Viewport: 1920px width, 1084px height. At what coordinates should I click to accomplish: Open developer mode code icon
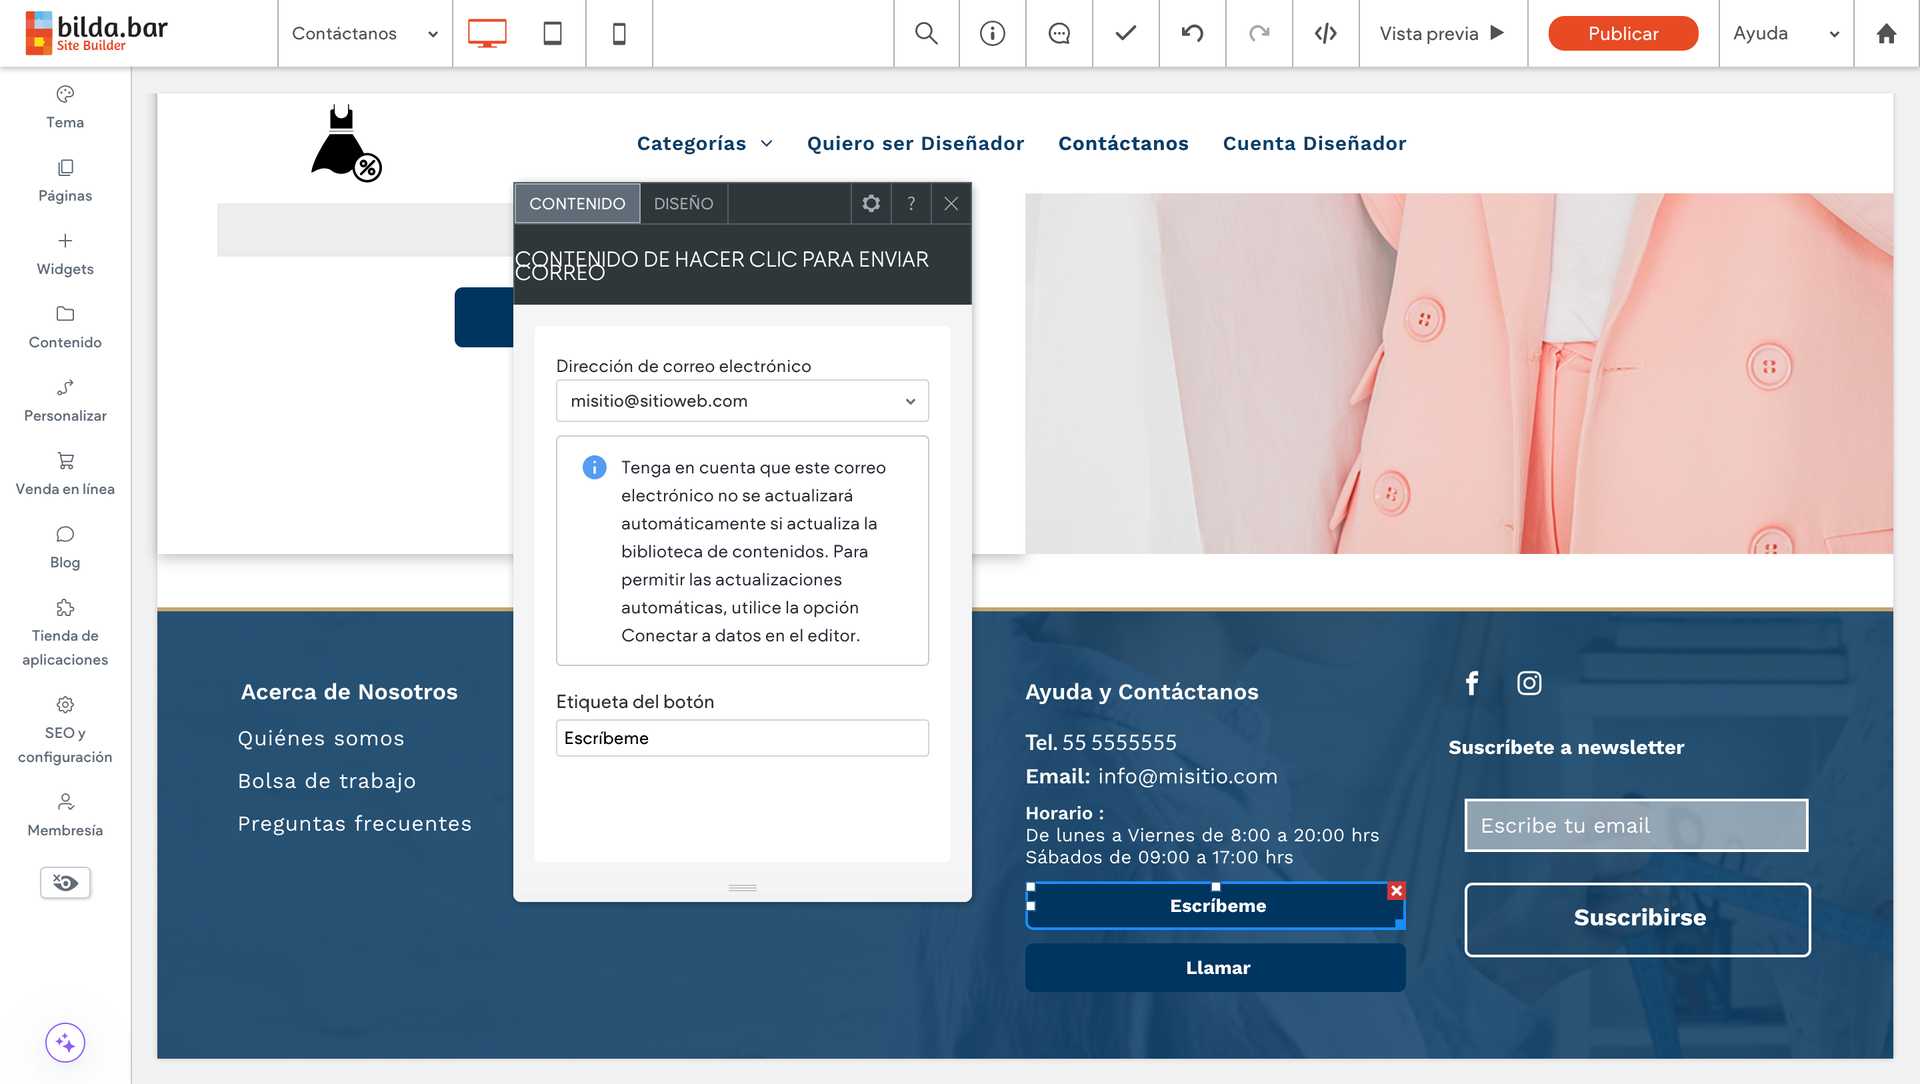[1326, 33]
